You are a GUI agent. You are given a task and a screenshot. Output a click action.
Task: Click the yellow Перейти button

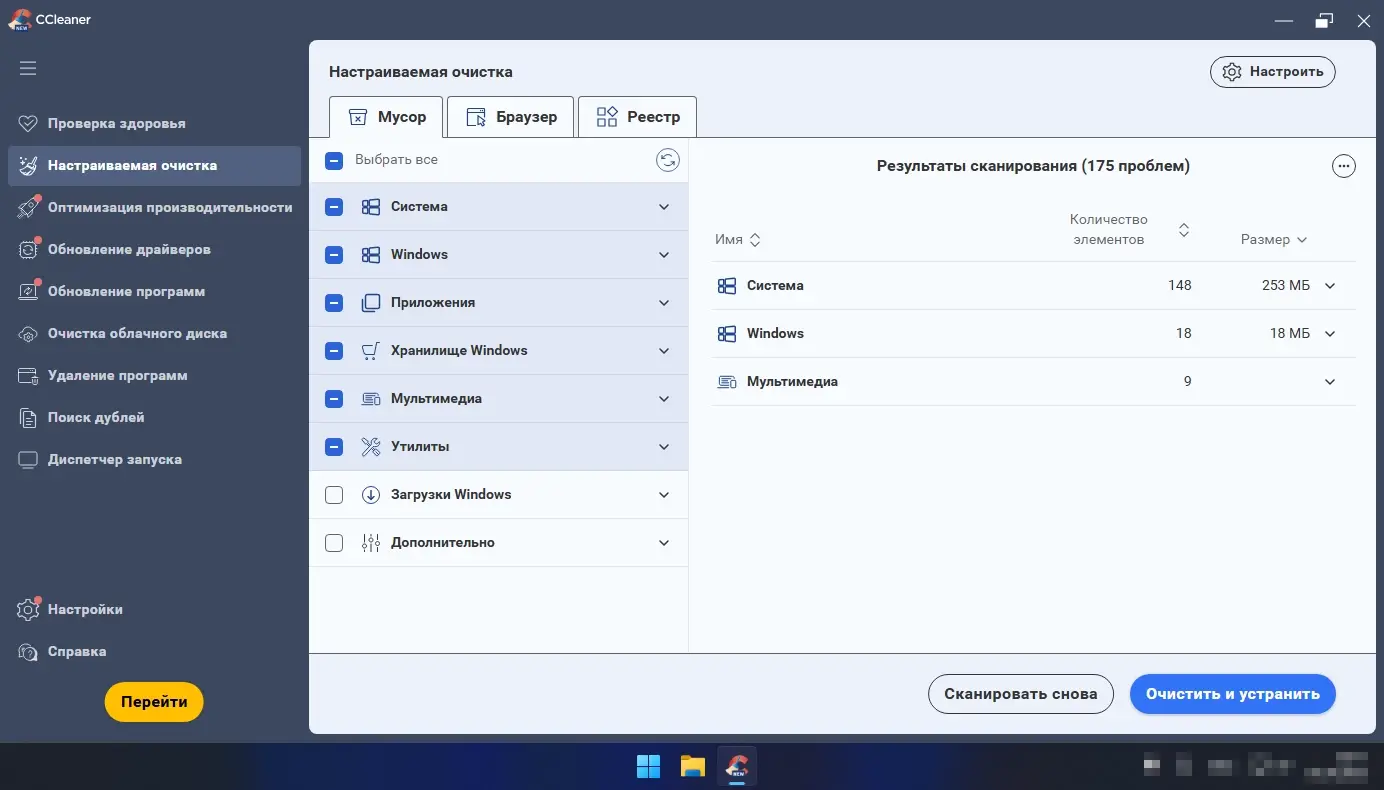click(154, 702)
